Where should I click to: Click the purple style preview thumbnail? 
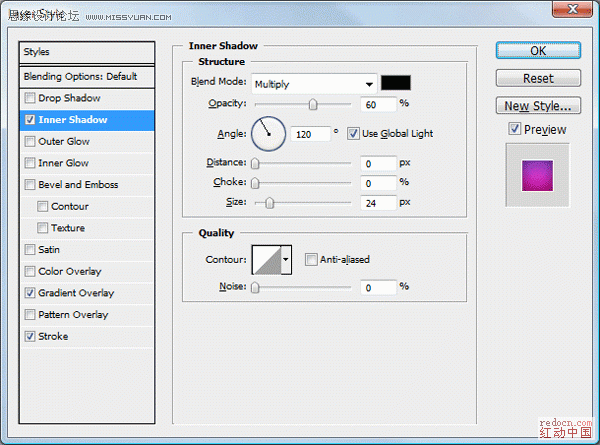[x=538, y=175]
